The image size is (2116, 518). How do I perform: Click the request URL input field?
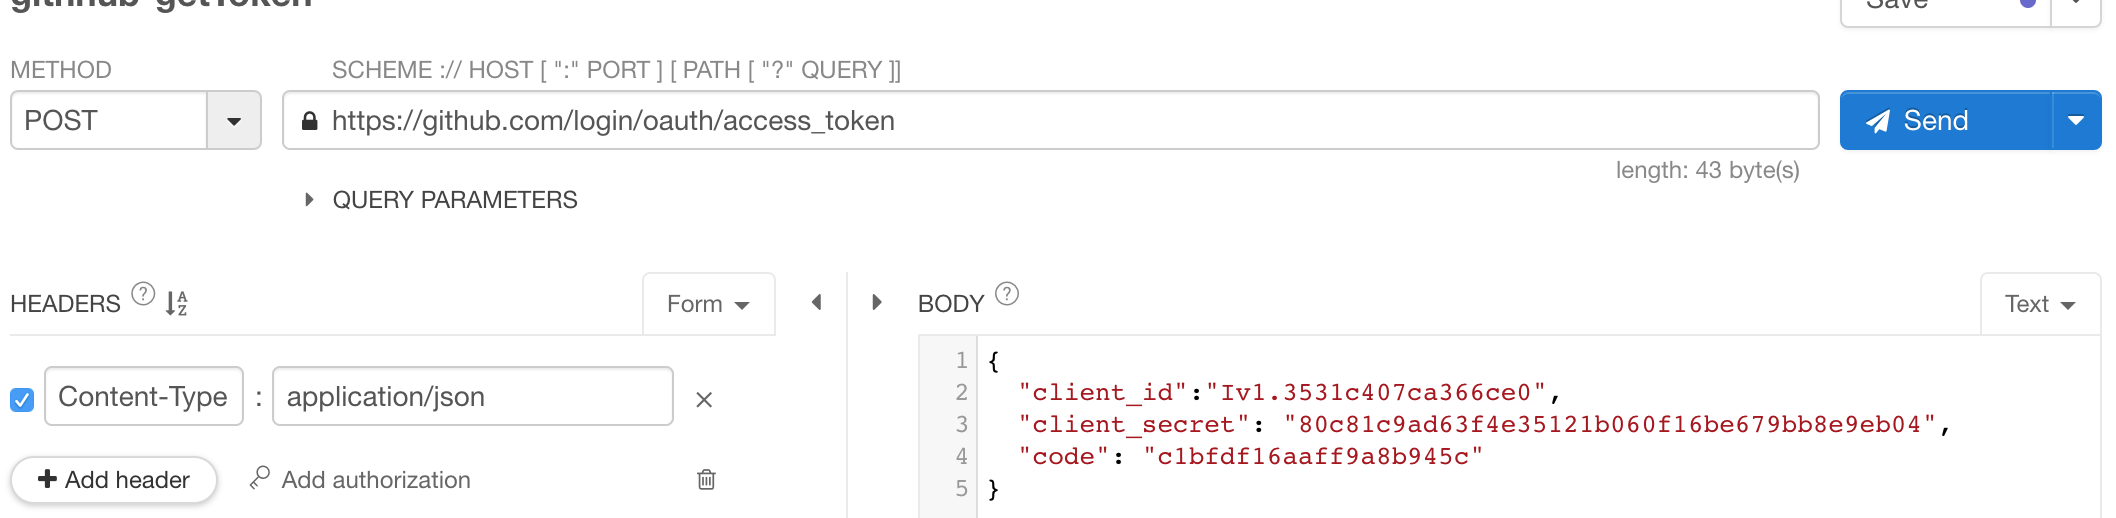pos(1050,121)
